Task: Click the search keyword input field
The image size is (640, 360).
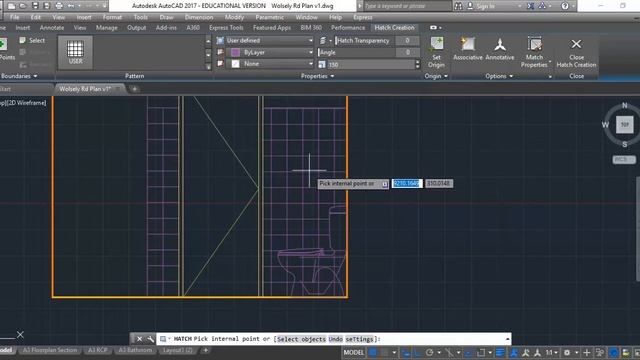Action: click(407, 6)
